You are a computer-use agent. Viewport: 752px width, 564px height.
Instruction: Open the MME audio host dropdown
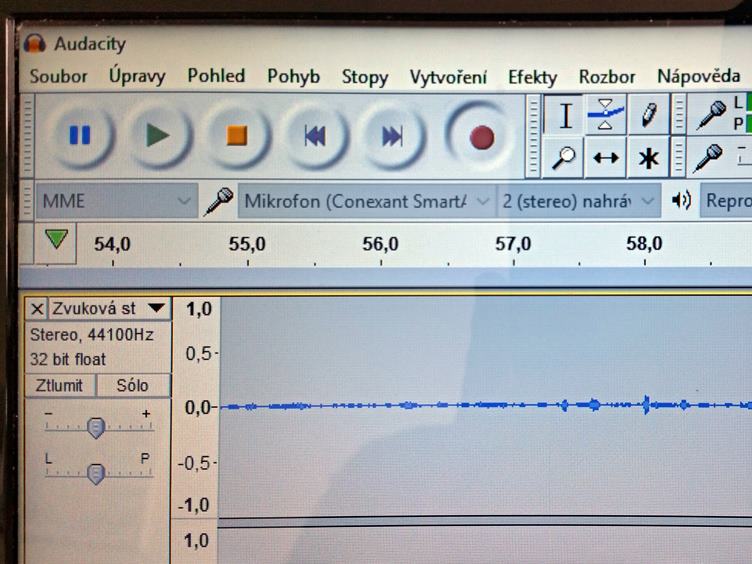coord(117,201)
